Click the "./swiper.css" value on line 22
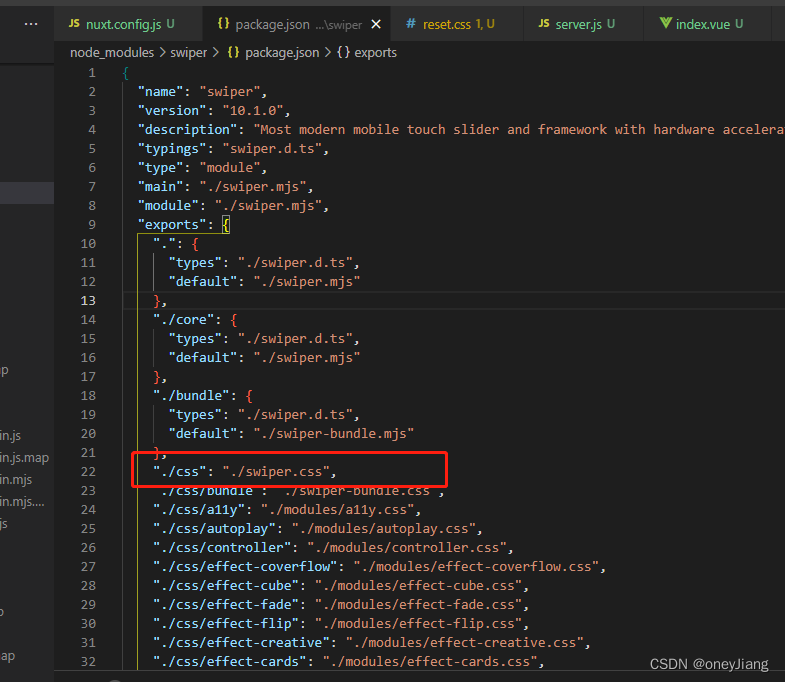Viewport: 785px width, 682px height. point(276,472)
